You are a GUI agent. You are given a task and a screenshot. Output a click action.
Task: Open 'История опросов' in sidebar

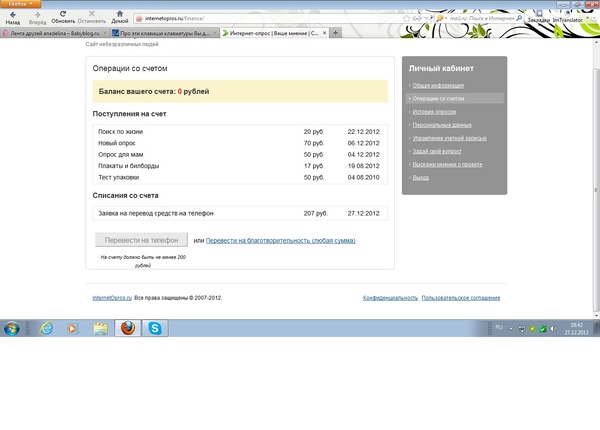(435, 112)
